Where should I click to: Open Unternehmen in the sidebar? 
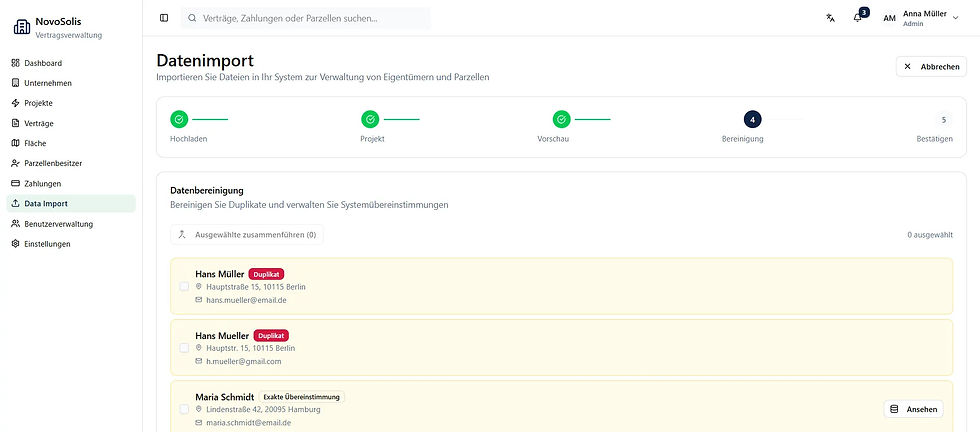point(71,83)
